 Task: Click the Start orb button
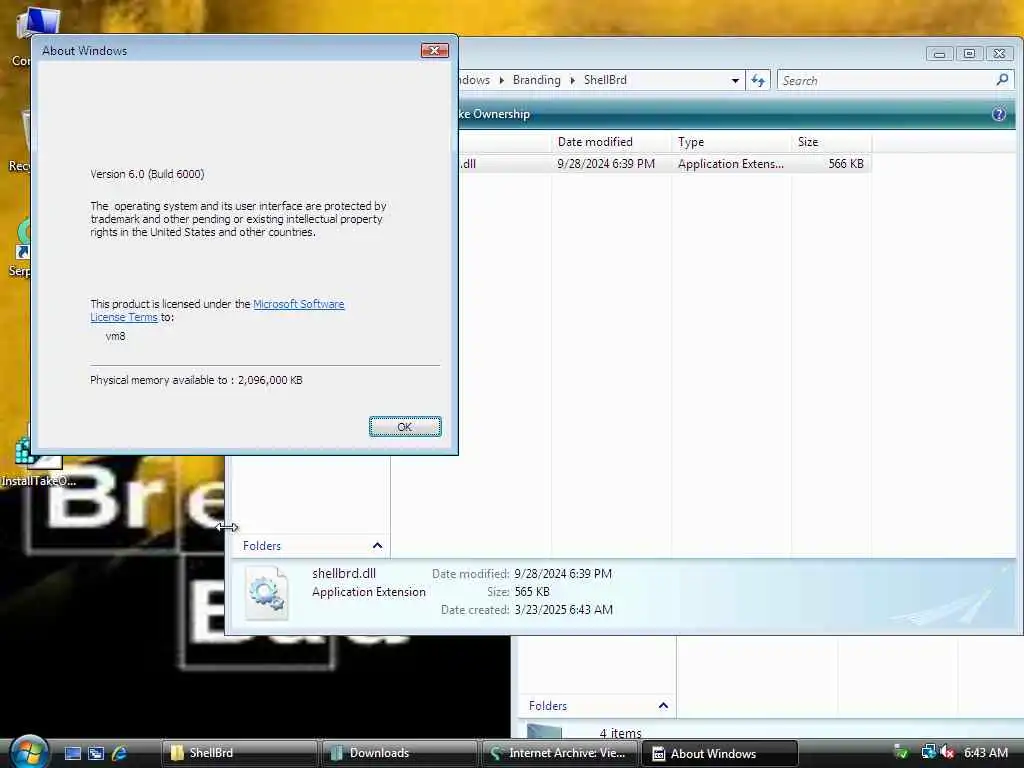pyautogui.click(x=29, y=752)
